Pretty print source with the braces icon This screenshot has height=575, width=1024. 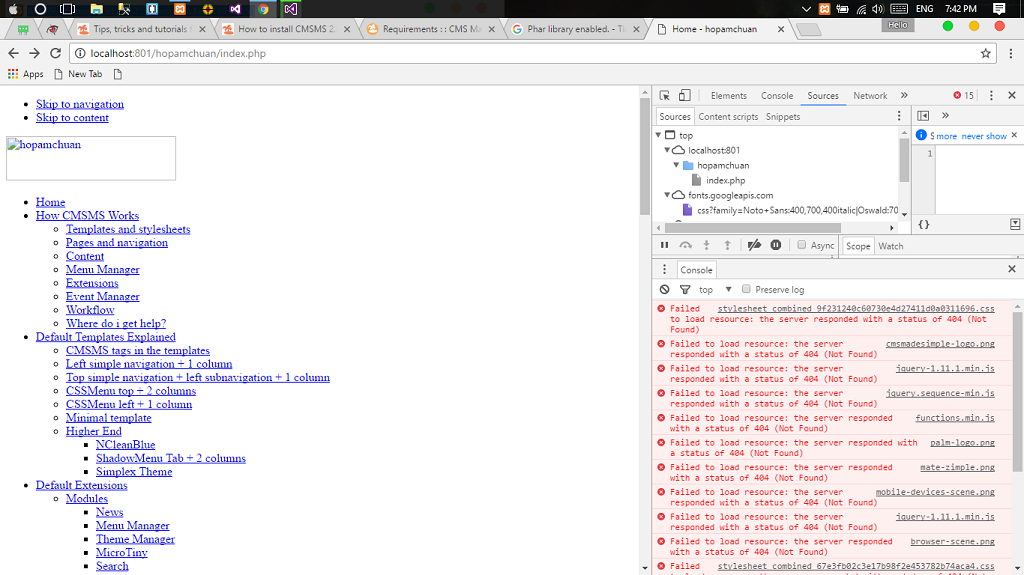923,224
